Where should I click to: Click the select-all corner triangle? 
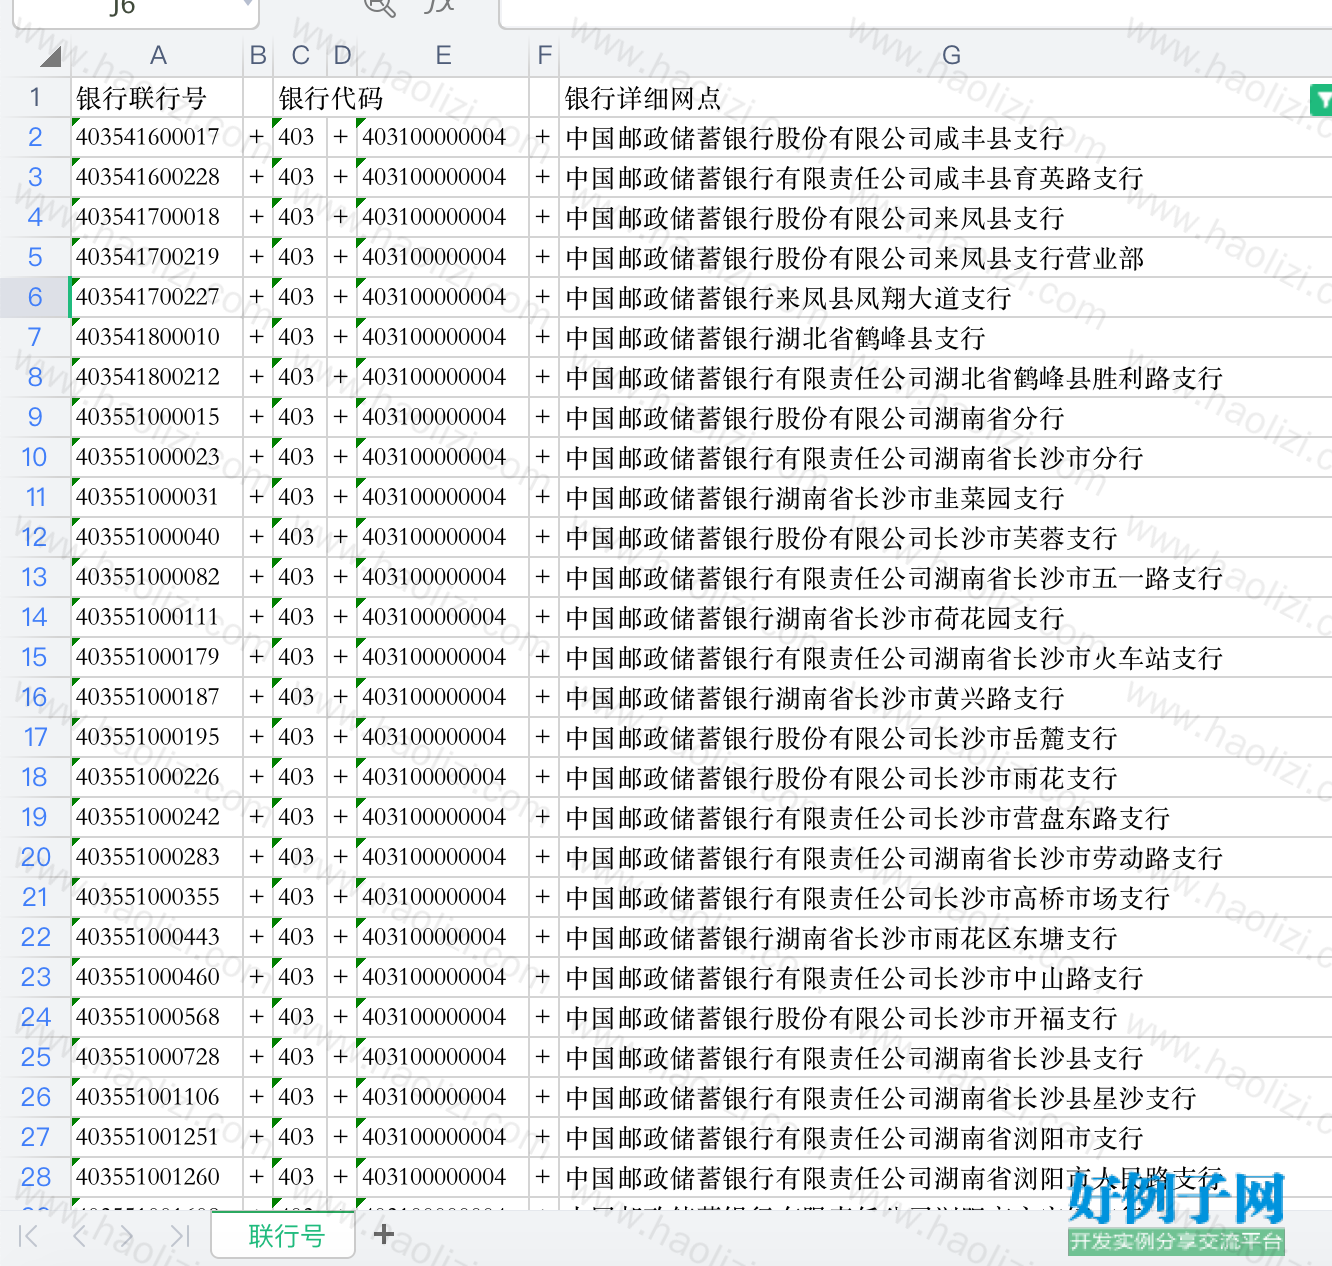point(50,56)
